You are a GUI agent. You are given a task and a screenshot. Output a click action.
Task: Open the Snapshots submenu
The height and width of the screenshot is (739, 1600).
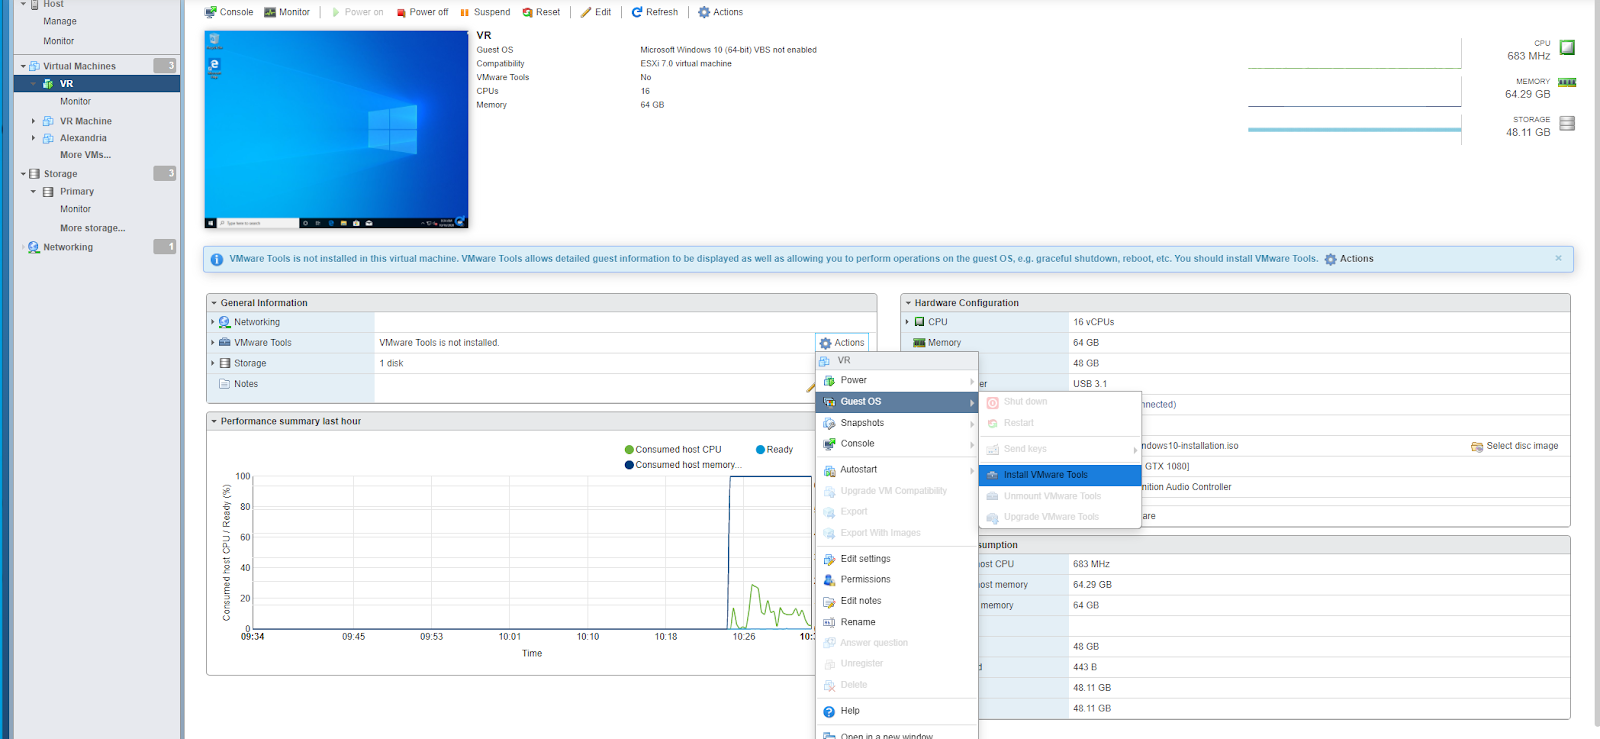pyautogui.click(x=897, y=423)
